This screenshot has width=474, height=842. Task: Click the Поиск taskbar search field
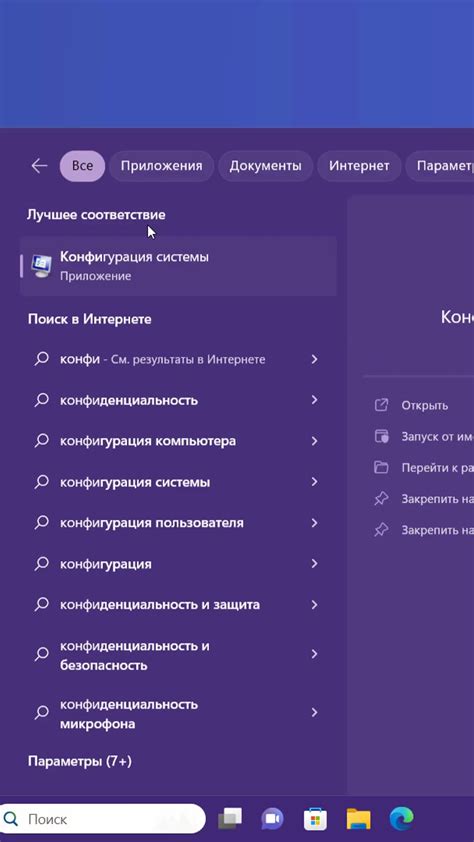pos(102,819)
